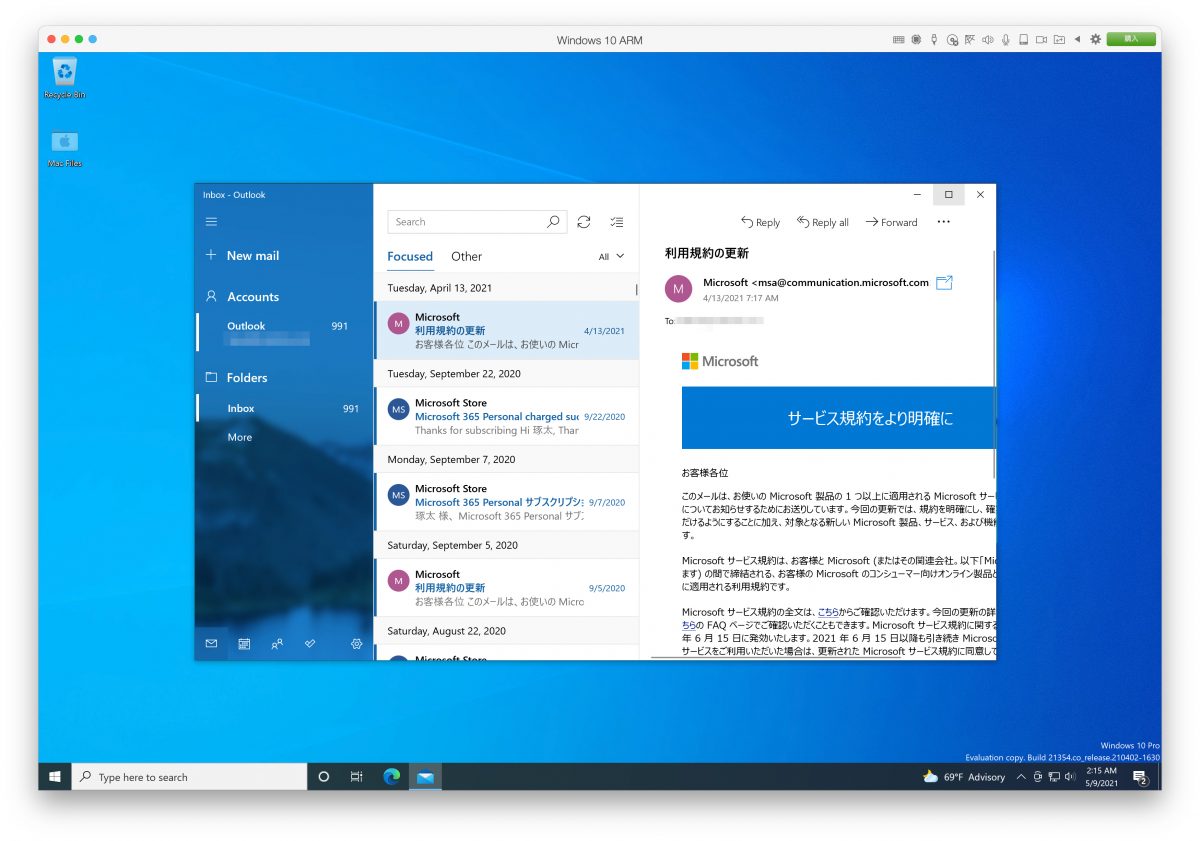Screen dimensions: 1200x841
Task: Click the blue サービス規約 banner in email
Action: [x=839, y=418]
